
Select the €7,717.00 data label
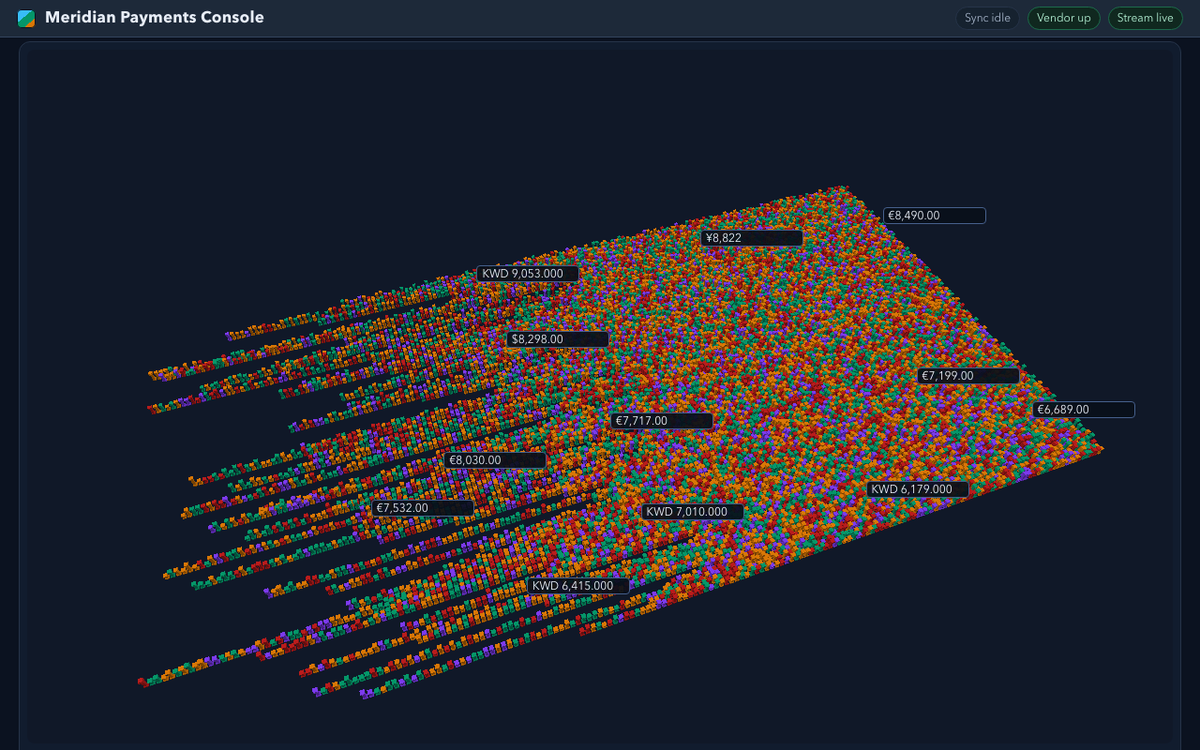point(662,422)
